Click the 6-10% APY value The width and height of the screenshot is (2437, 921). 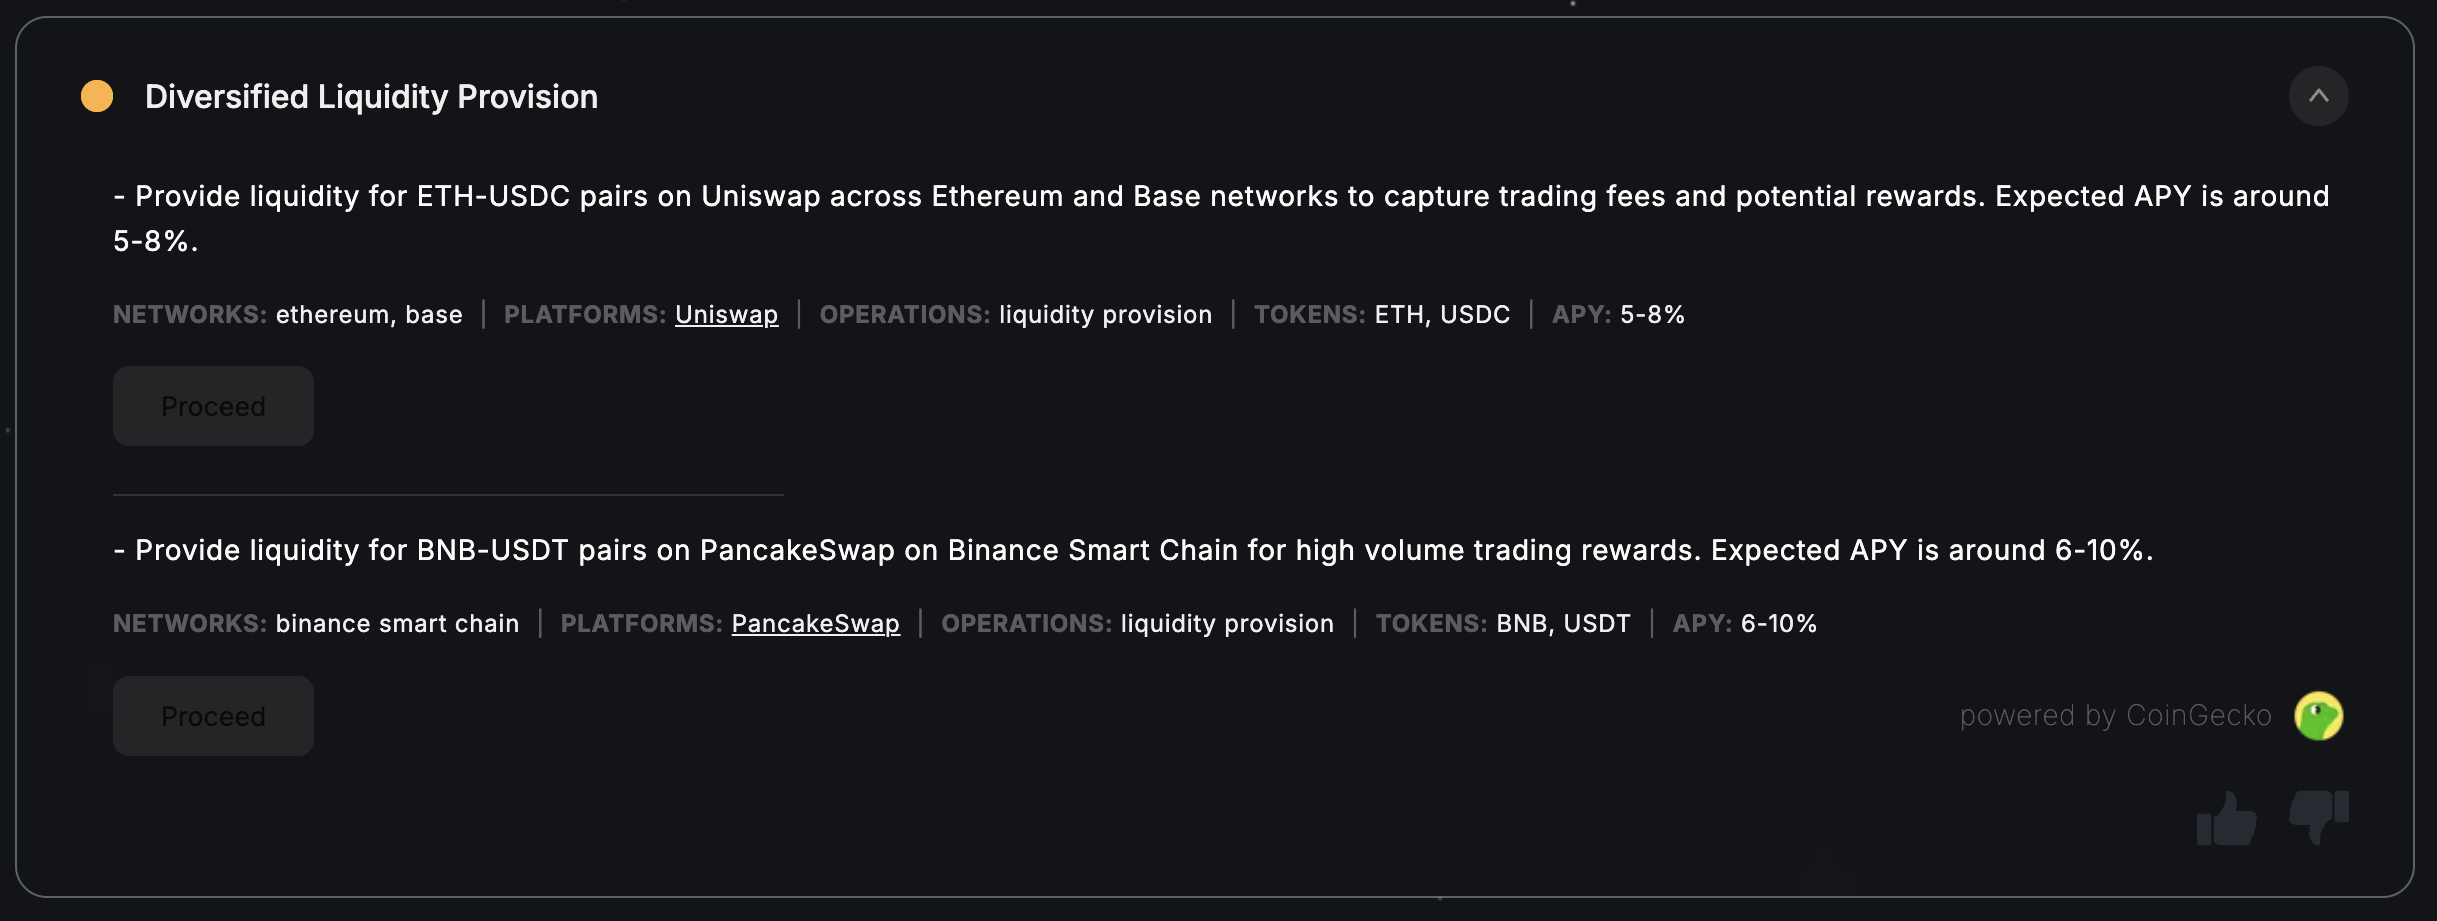1778,623
